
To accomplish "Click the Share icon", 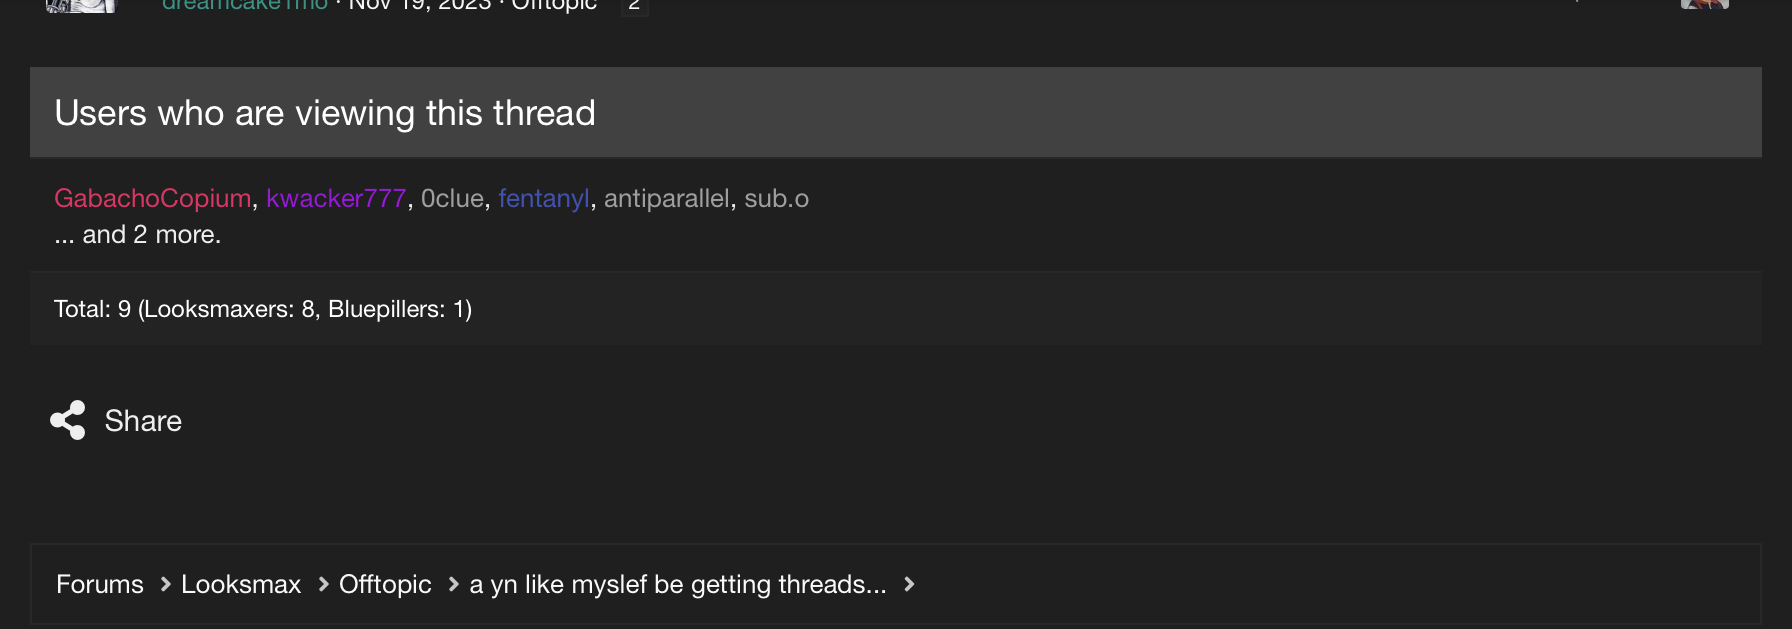I will (x=68, y=421).
